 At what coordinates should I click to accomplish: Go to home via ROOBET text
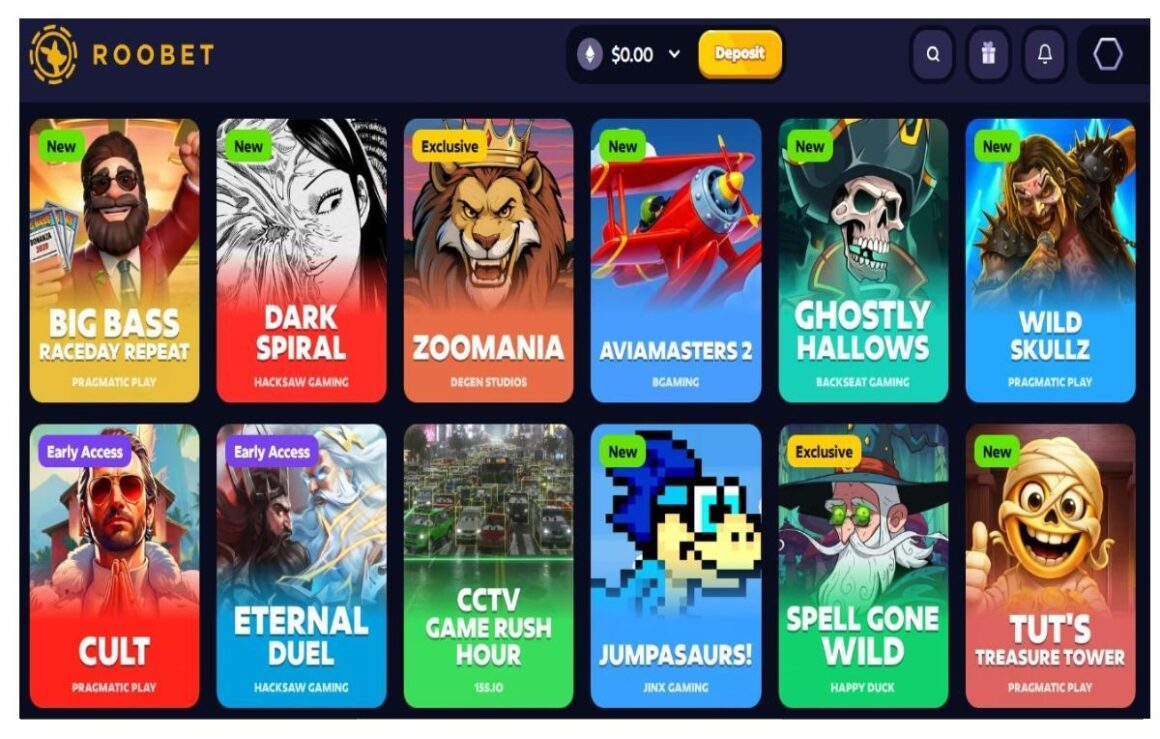point(153,55)
